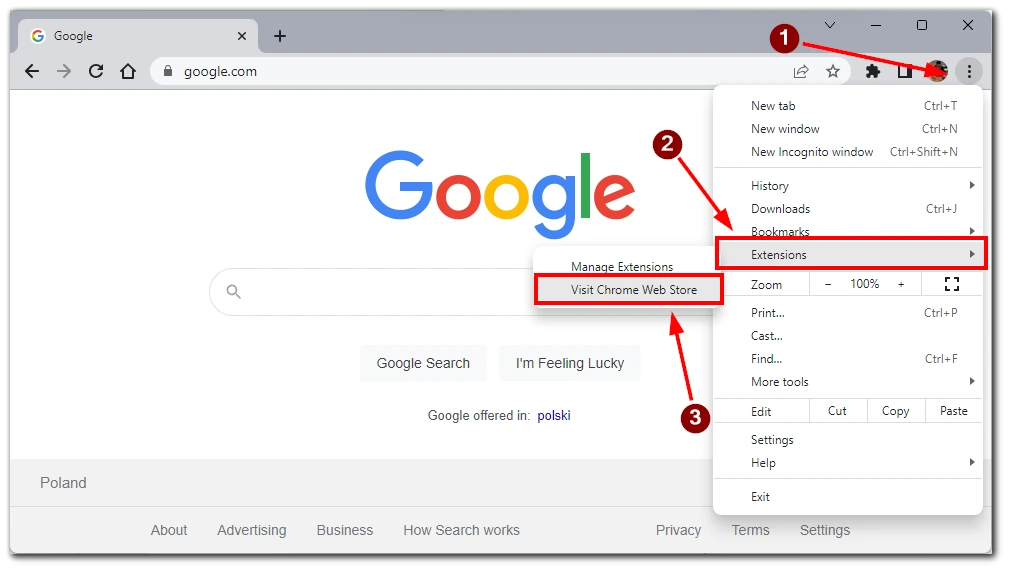Click Paste in the Edit row
Screen dimensions: 1010x572
click(953, 411)
